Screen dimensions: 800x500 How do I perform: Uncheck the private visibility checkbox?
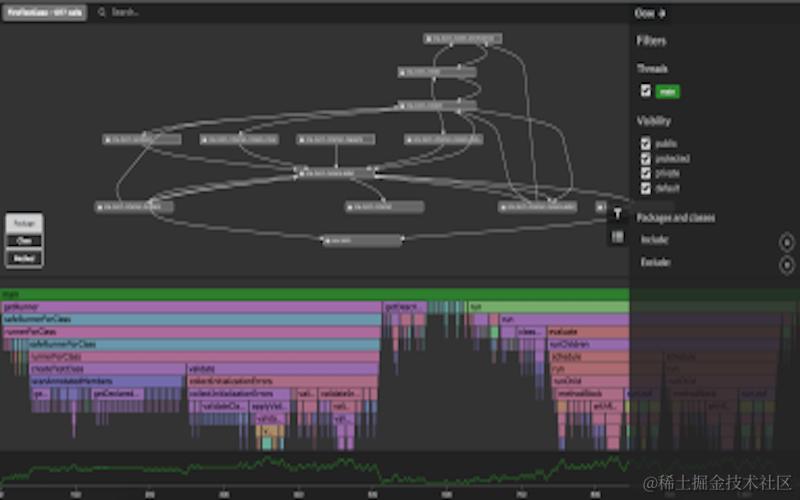[x=645, y=173]
